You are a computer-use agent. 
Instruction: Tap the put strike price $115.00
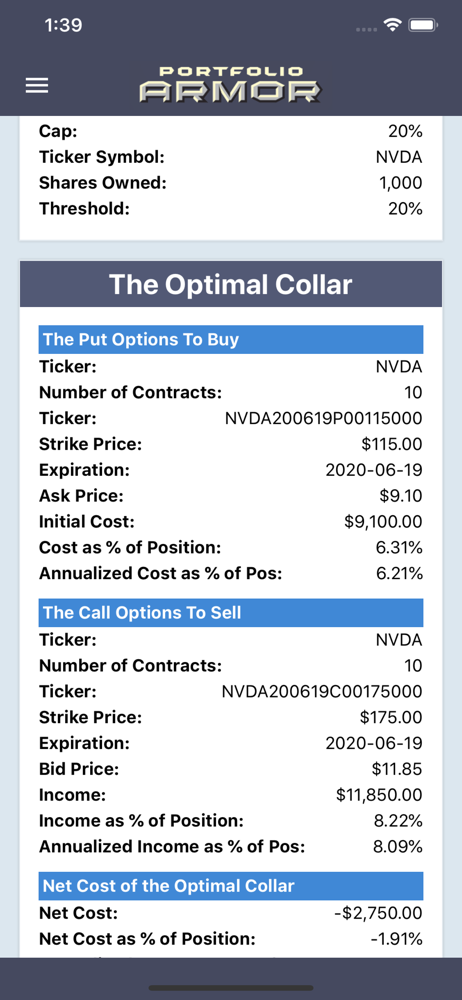click(x=392, y=445)
